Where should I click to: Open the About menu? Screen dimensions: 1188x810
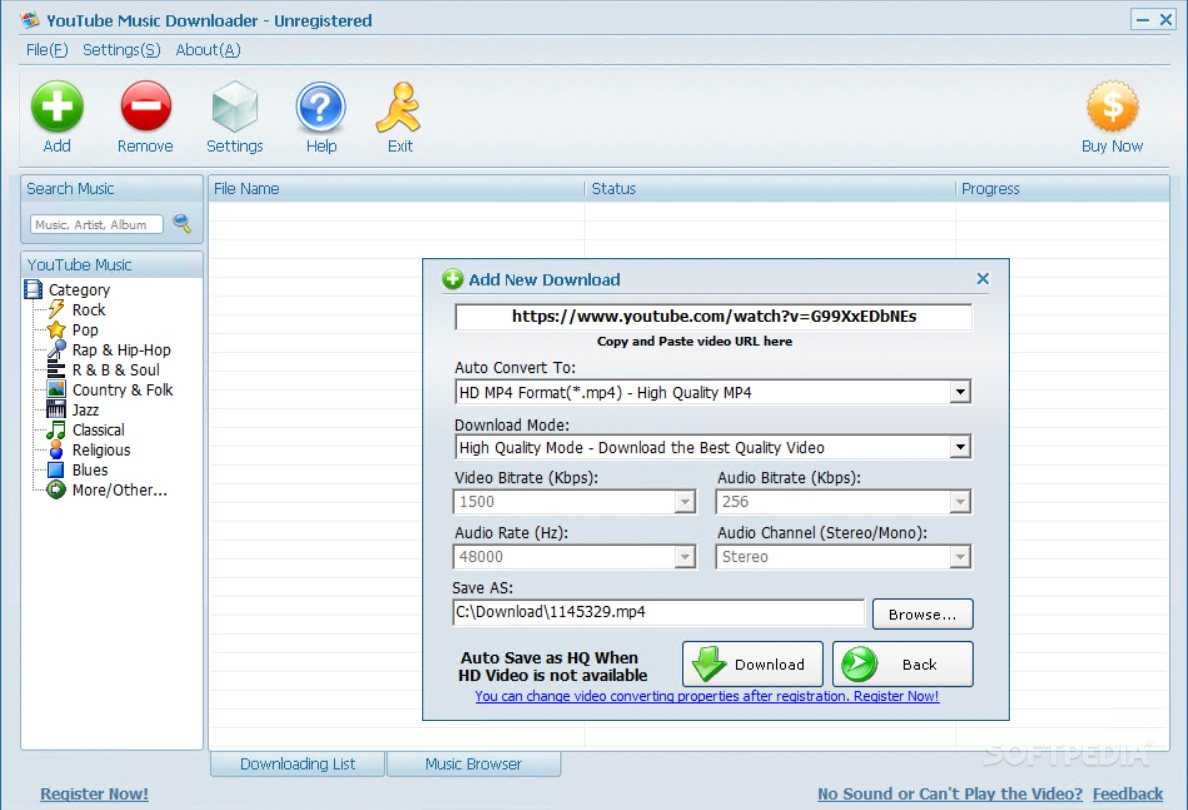[x=208, y=50]
